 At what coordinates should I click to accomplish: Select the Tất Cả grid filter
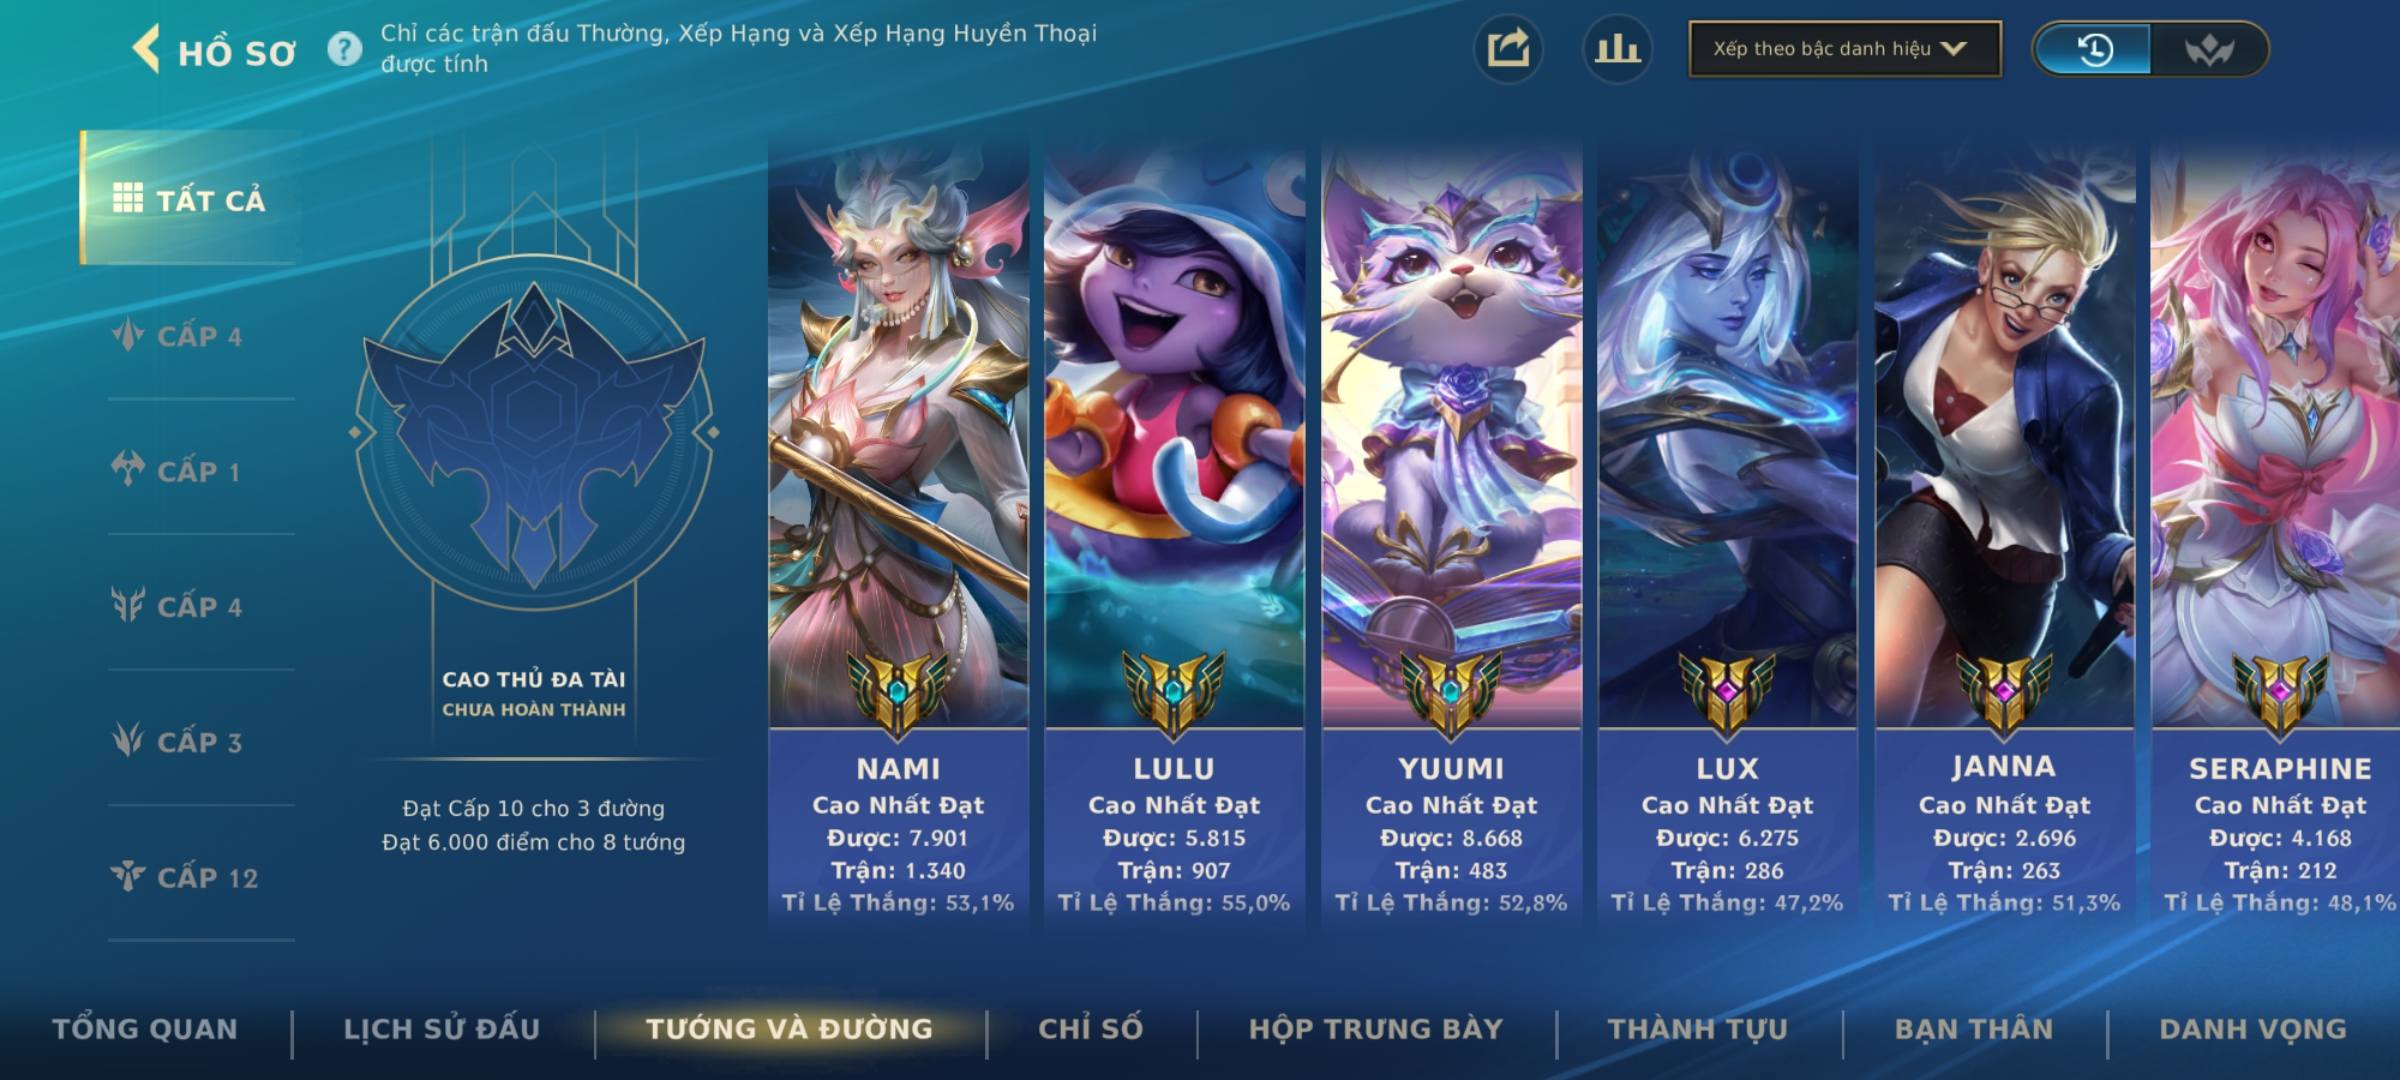coord(190,199)
